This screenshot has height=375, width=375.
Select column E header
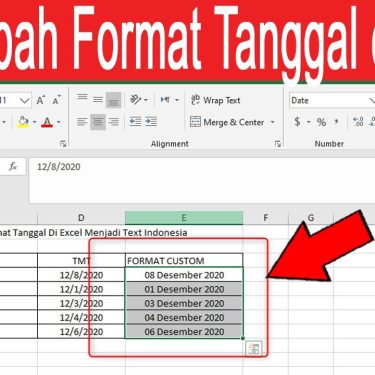coord(184,218)
